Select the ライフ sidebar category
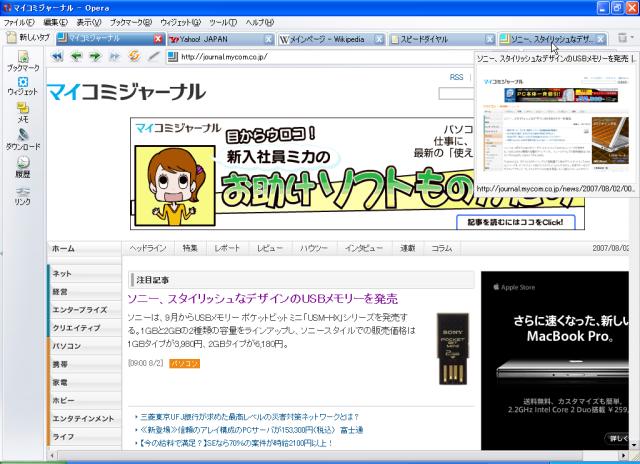Viewport: 640px width, 464px height. point(84,437)
